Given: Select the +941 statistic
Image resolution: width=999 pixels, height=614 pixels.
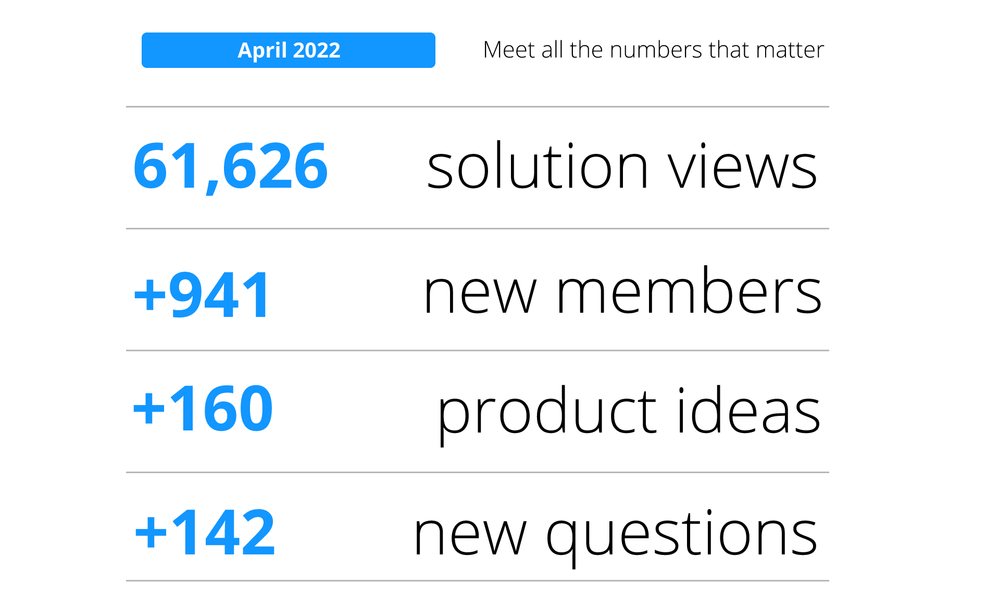Looking at the screenshot, I should tap(202, 295).
